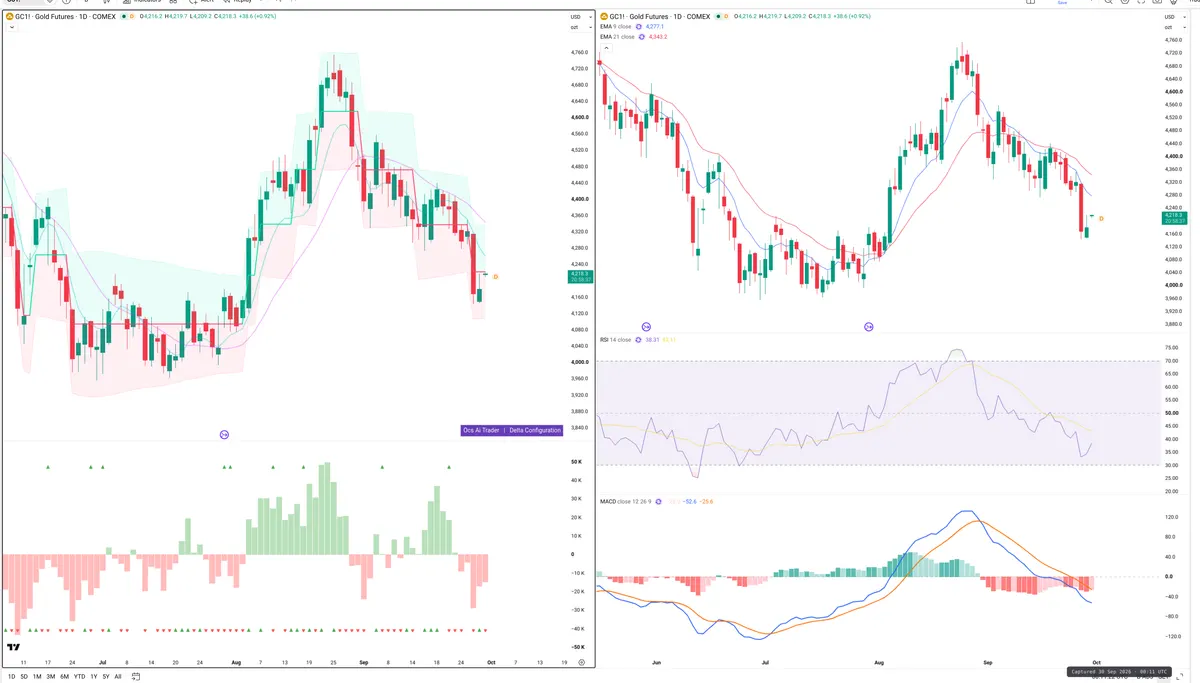Select the 3M date range
Viewport: 1200px width, 683px height.
tap(51, 677)
